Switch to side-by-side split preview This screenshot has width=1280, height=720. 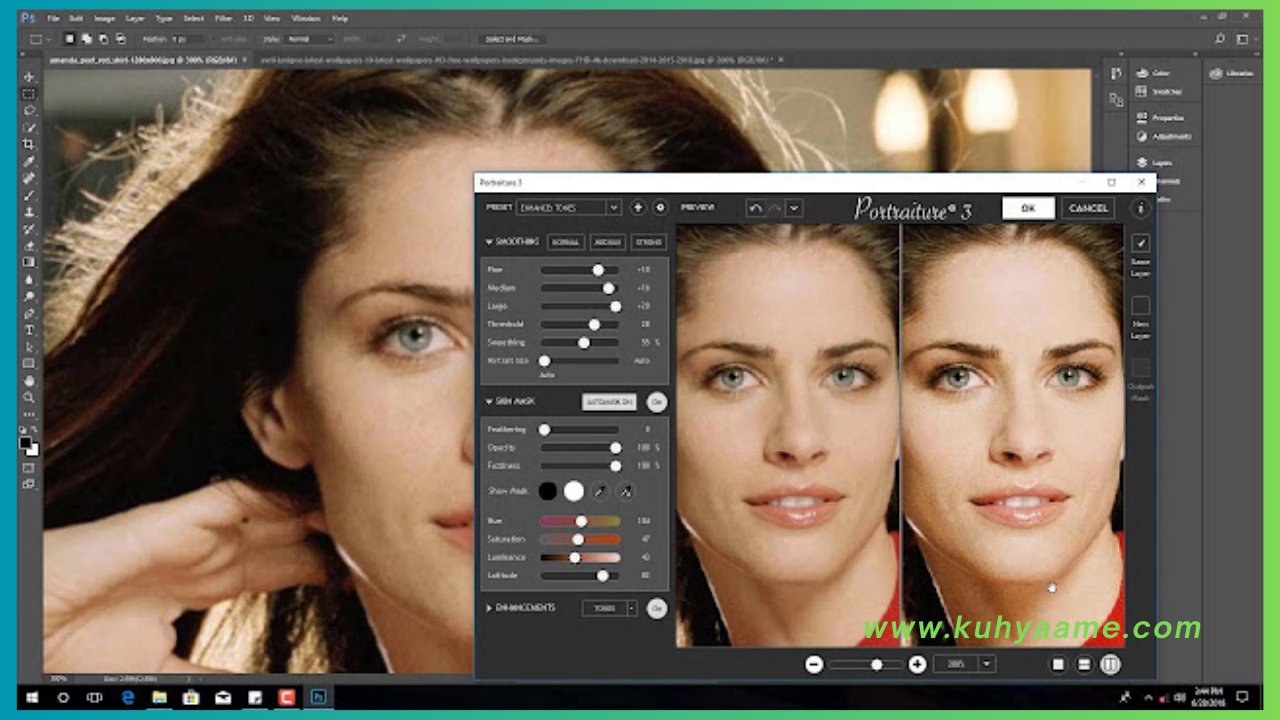pyautogui.click(x=1110, y=664)
